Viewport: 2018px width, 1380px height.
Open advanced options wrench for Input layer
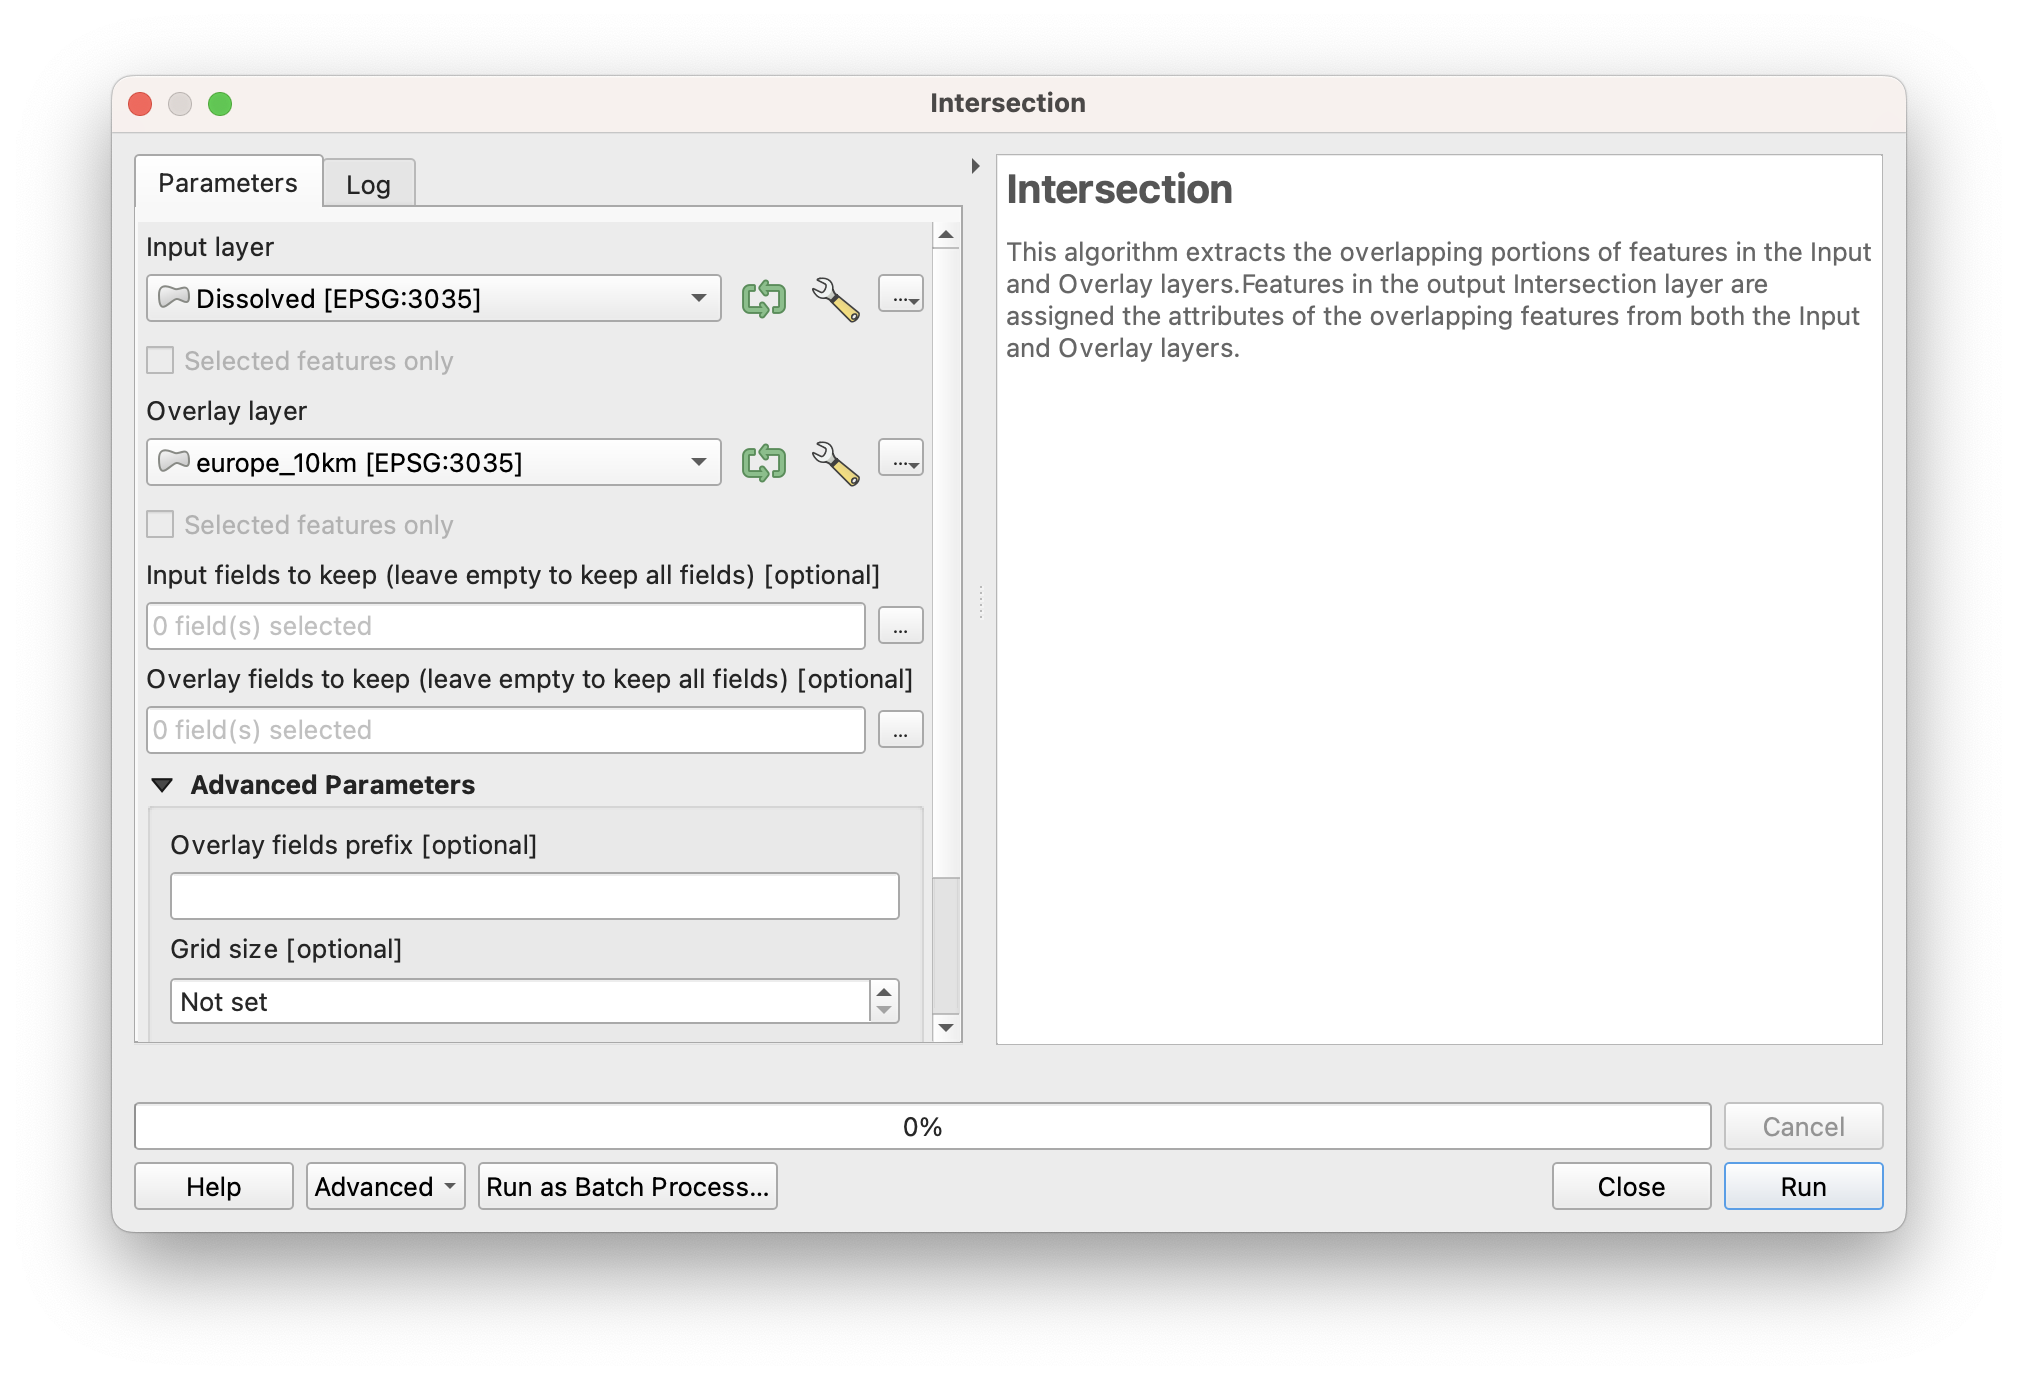[x=835, y=298]
